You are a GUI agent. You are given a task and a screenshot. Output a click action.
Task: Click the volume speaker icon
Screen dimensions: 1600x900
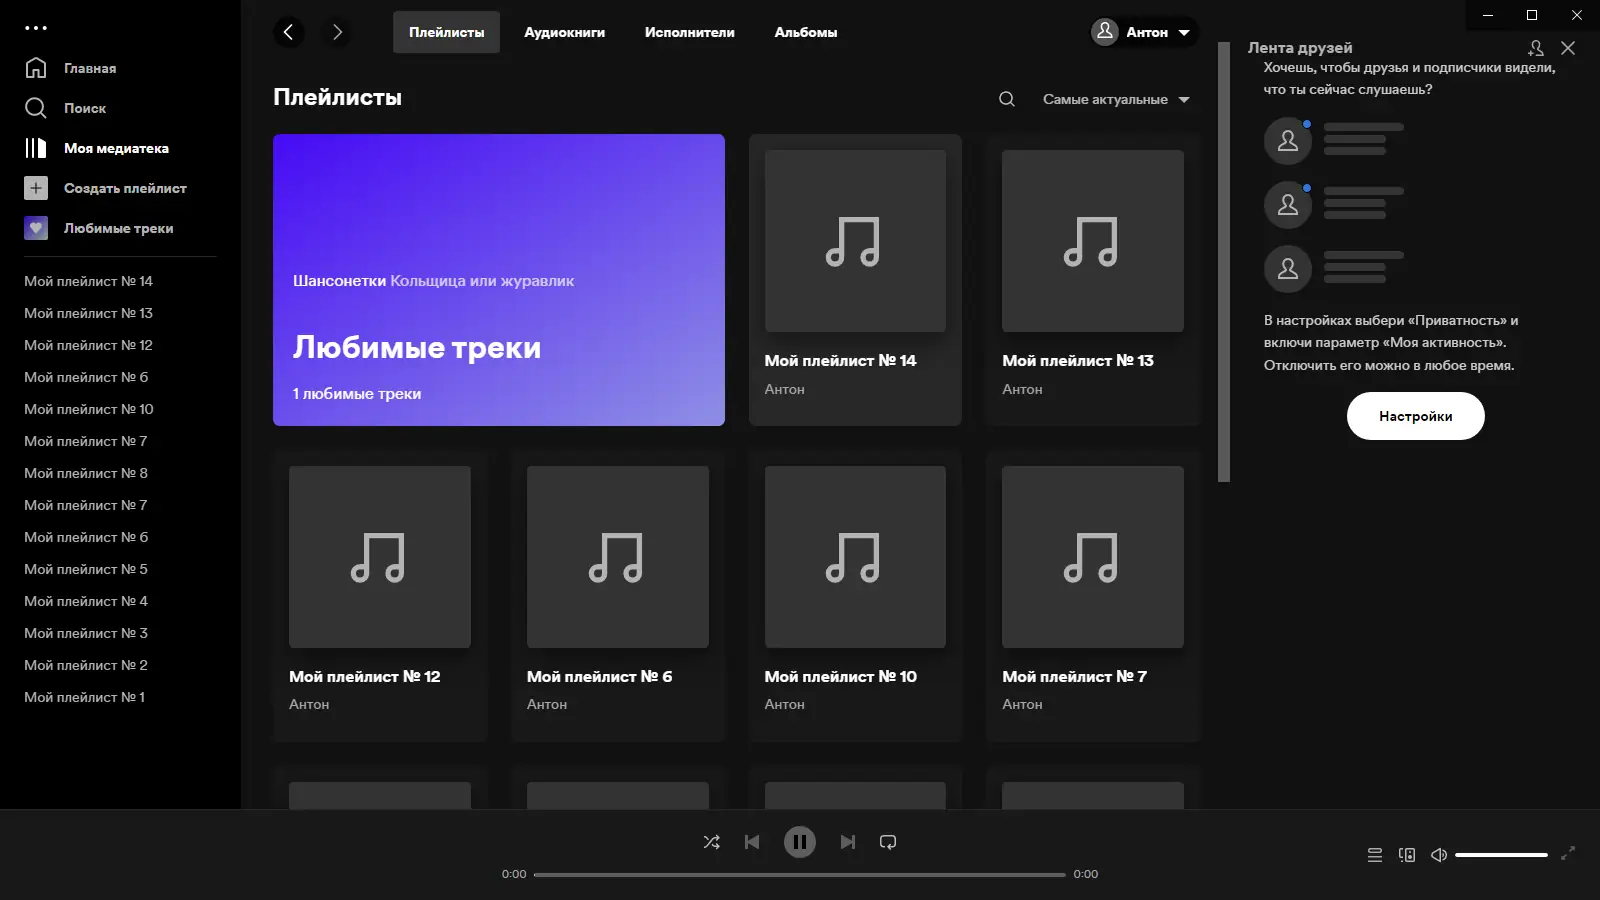pyautogui.click(x=1439, y=855)
